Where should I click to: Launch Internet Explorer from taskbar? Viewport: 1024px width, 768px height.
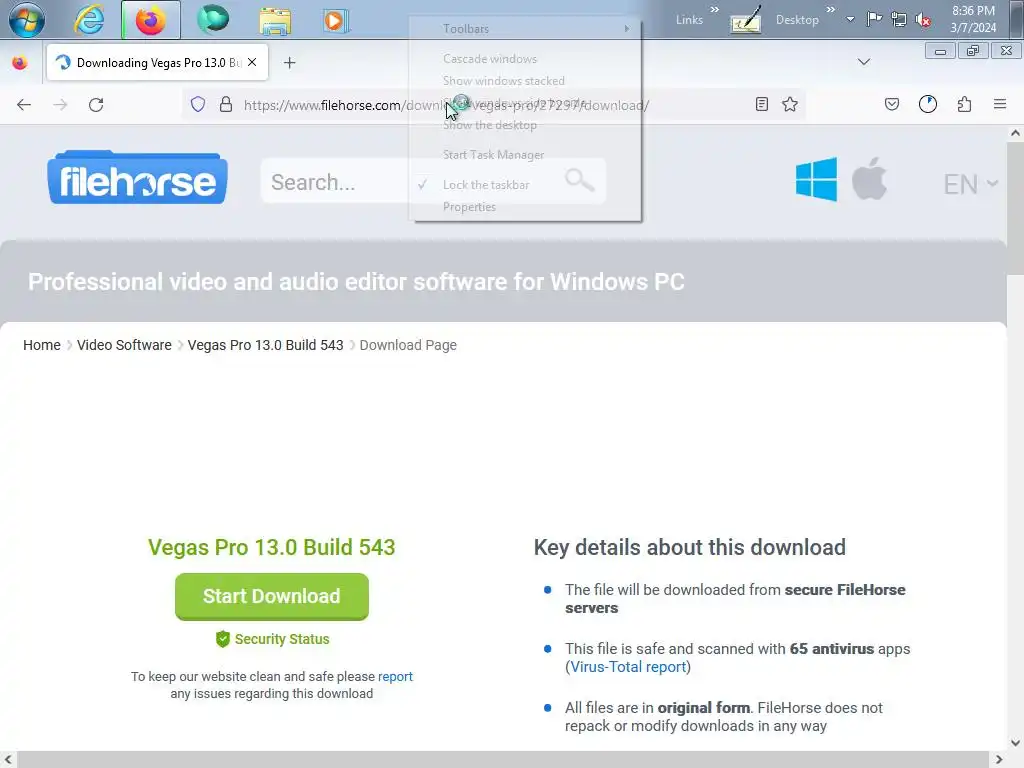[89, 20]
